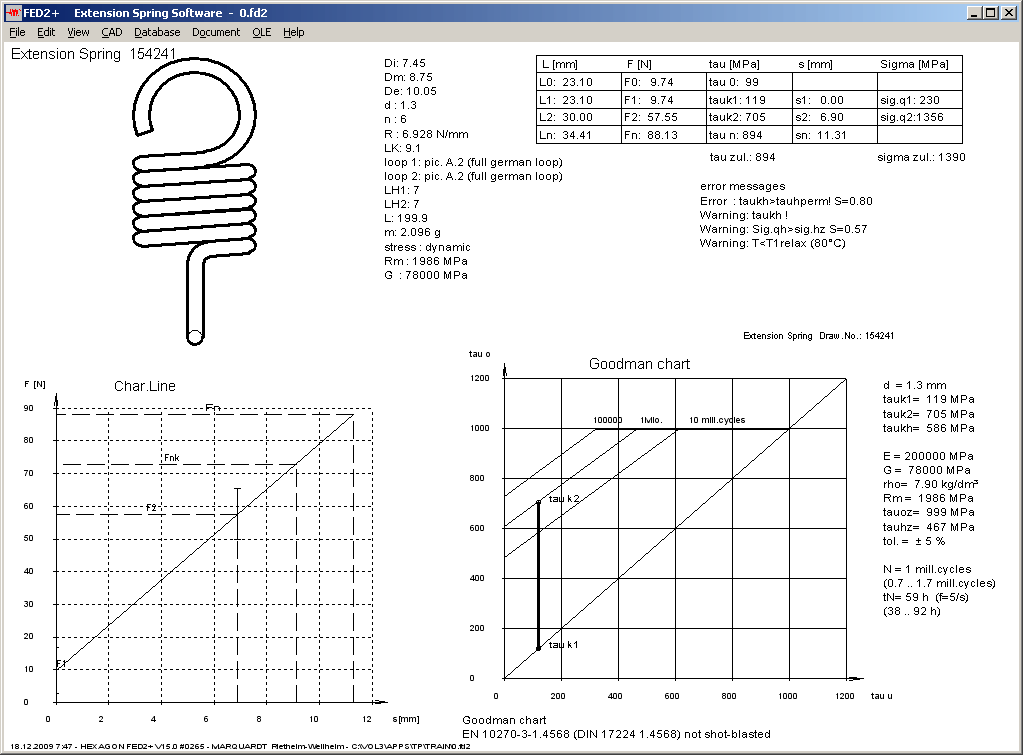Click the Sigma [MPa] table column header

[x=914, y=64]
